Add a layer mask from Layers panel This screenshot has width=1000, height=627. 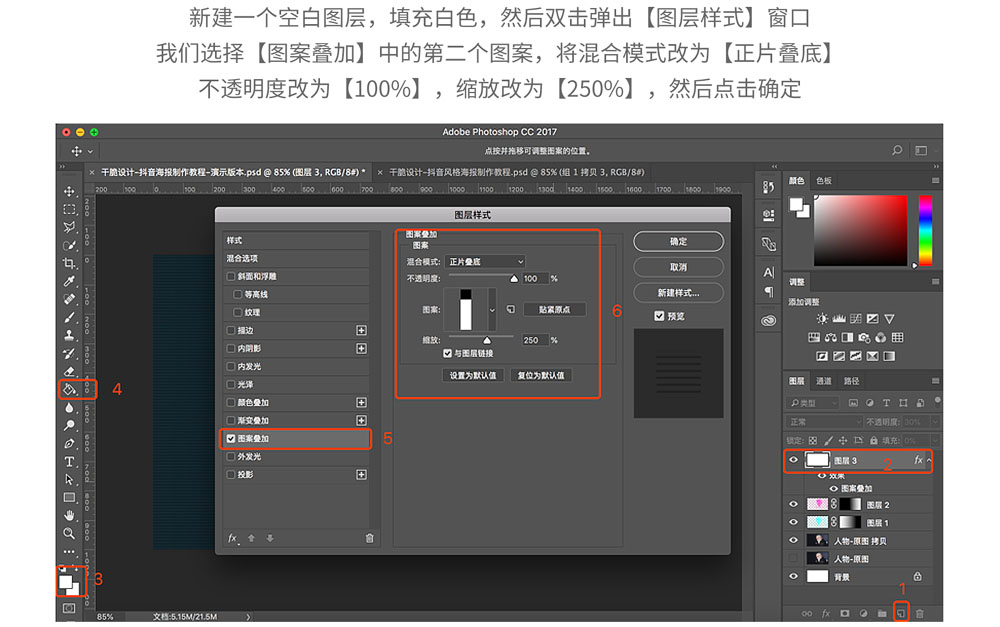pos(844,613)
